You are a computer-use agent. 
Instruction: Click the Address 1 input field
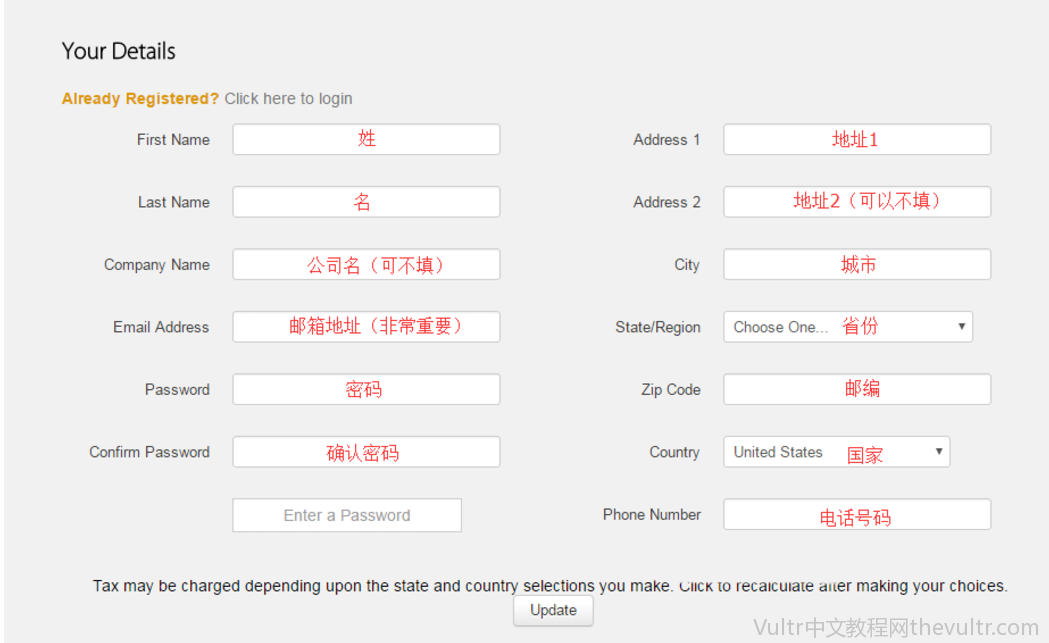point(857,140)
